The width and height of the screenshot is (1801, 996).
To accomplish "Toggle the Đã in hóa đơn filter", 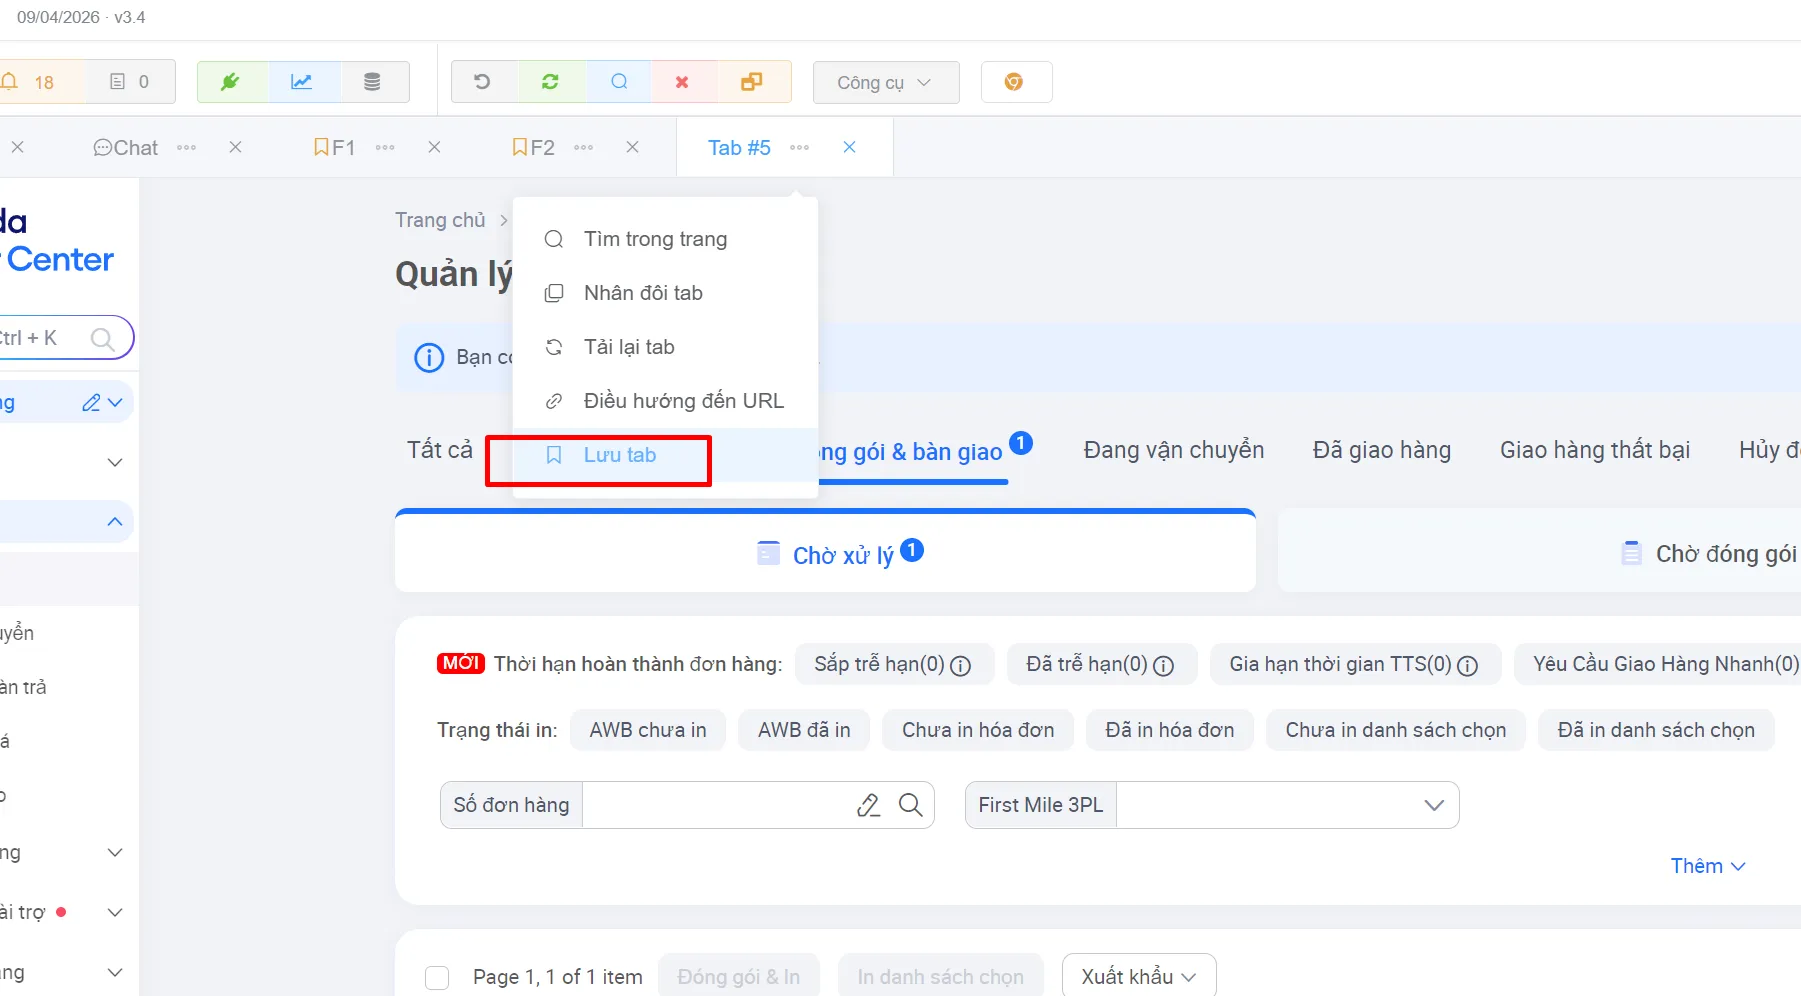I will click(1170, 730).
